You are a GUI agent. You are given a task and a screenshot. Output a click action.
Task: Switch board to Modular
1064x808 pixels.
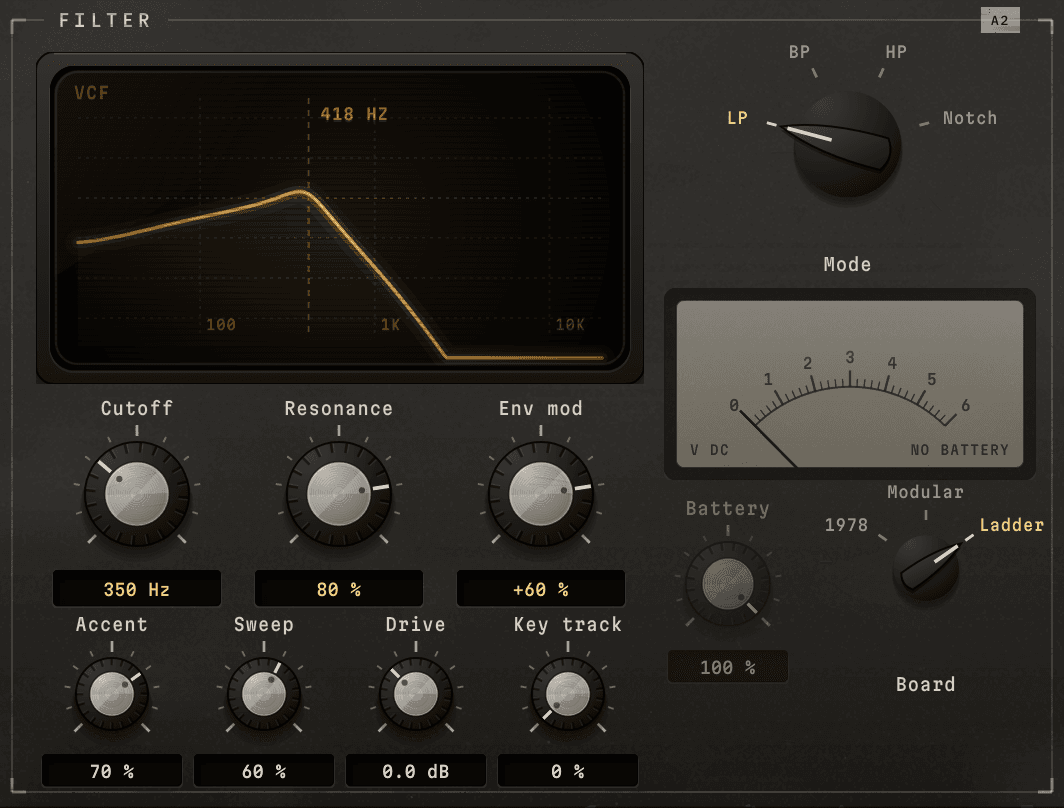(x=926, y=492)
